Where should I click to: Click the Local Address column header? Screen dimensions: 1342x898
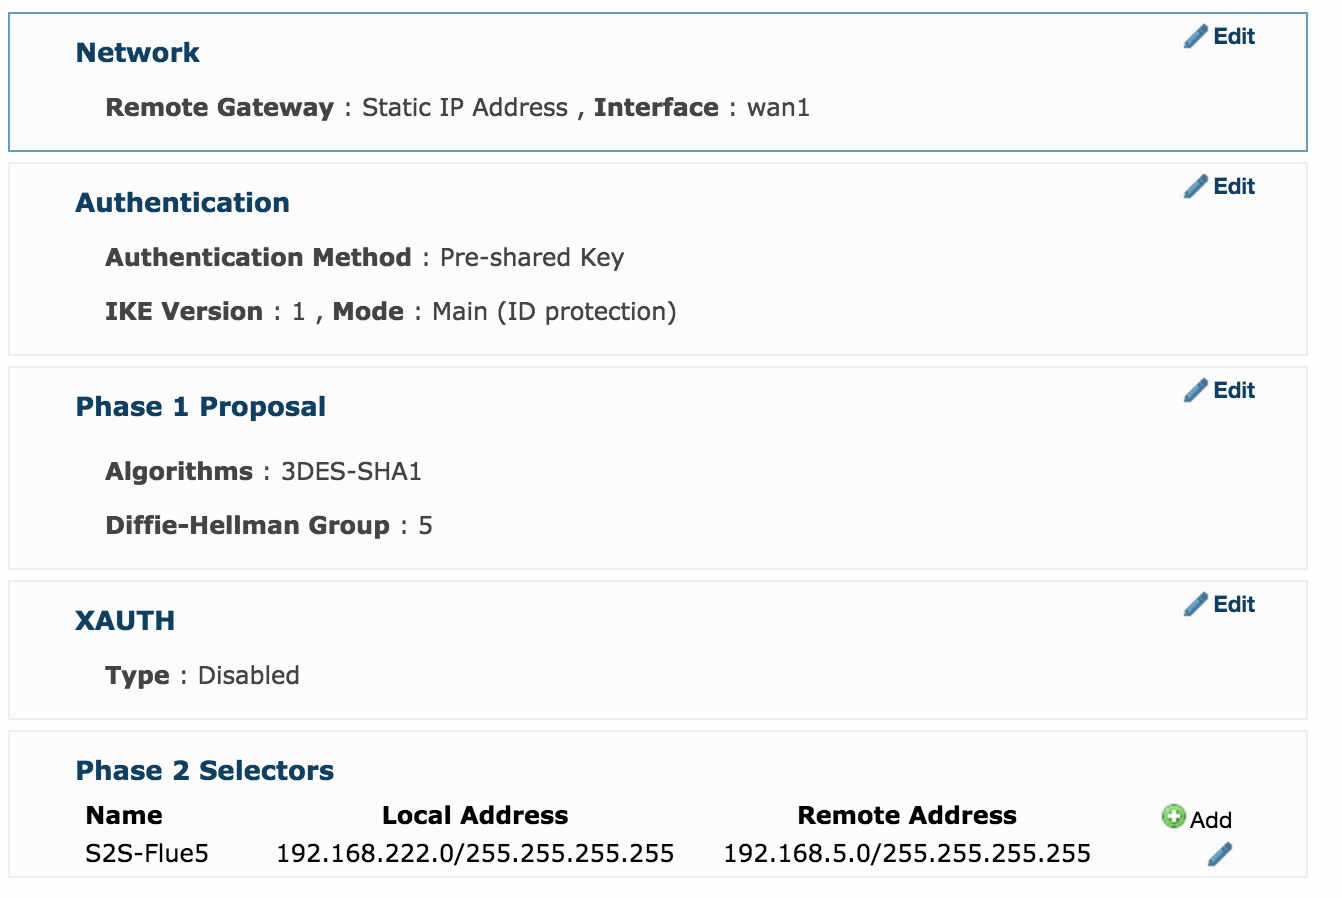point(475,816)
